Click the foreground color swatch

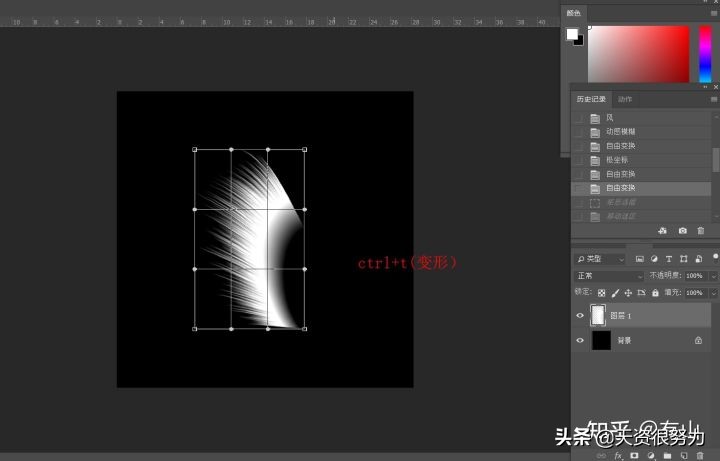(572, 34)
